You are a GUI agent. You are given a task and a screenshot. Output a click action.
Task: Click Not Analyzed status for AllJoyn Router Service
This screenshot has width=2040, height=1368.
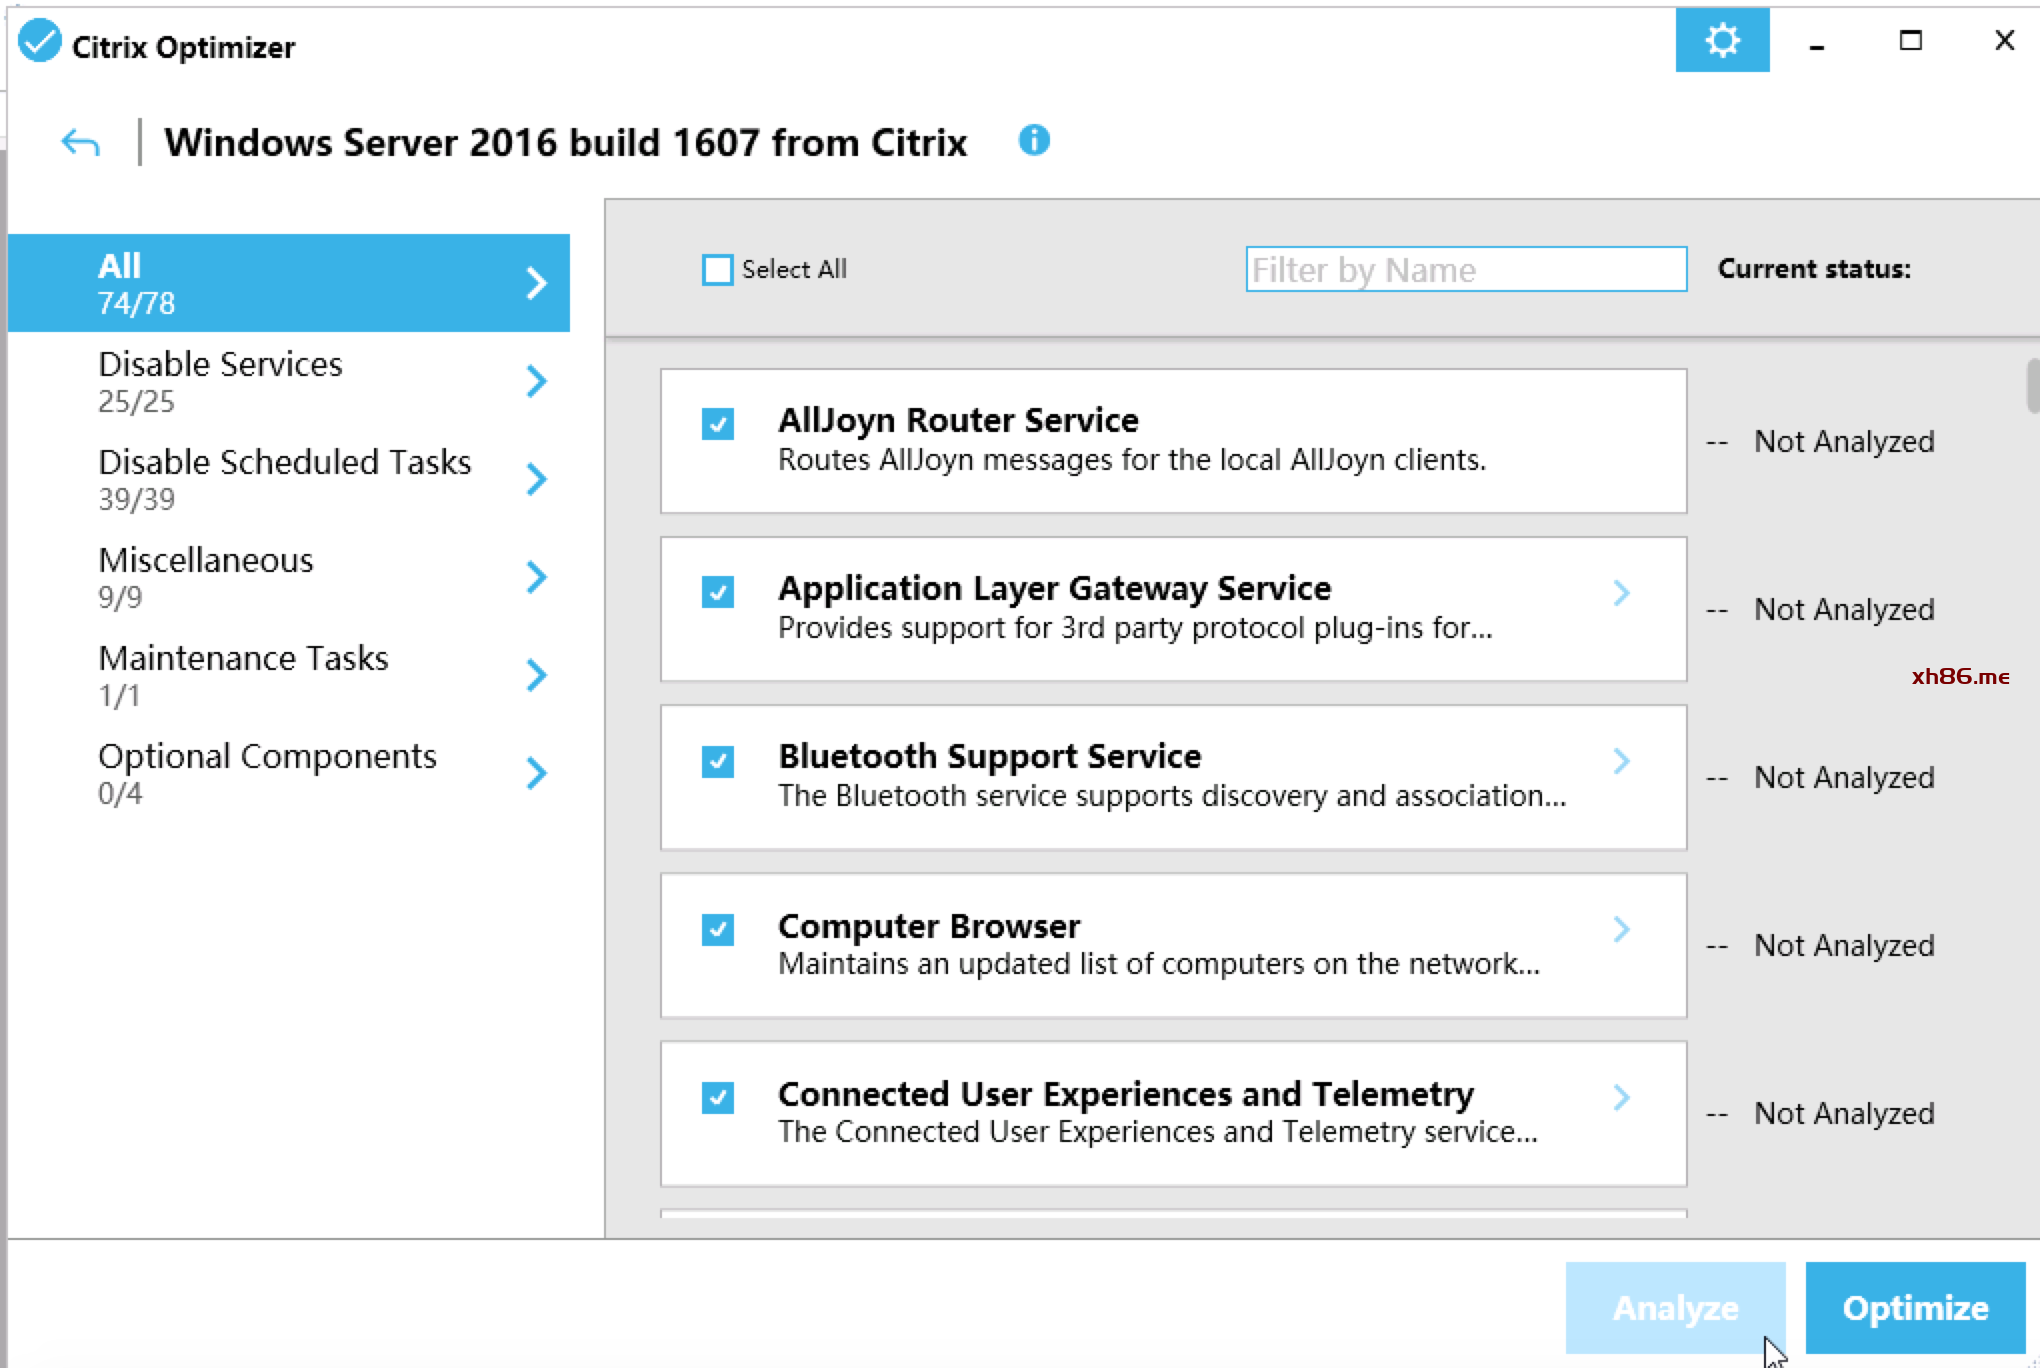[x=1844, y=441]
